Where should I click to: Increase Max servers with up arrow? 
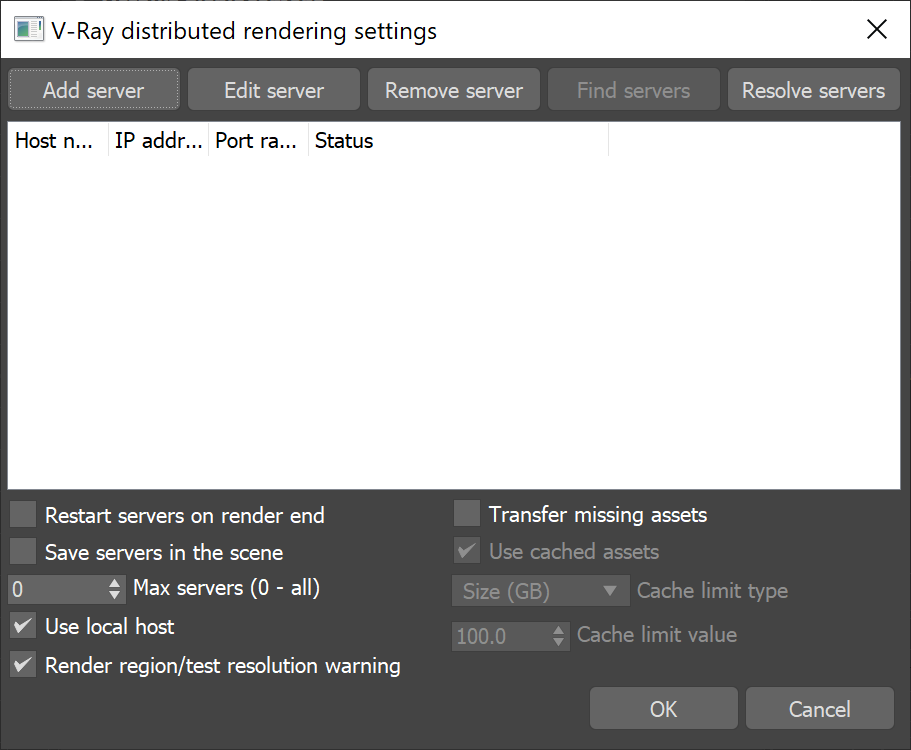114,583
